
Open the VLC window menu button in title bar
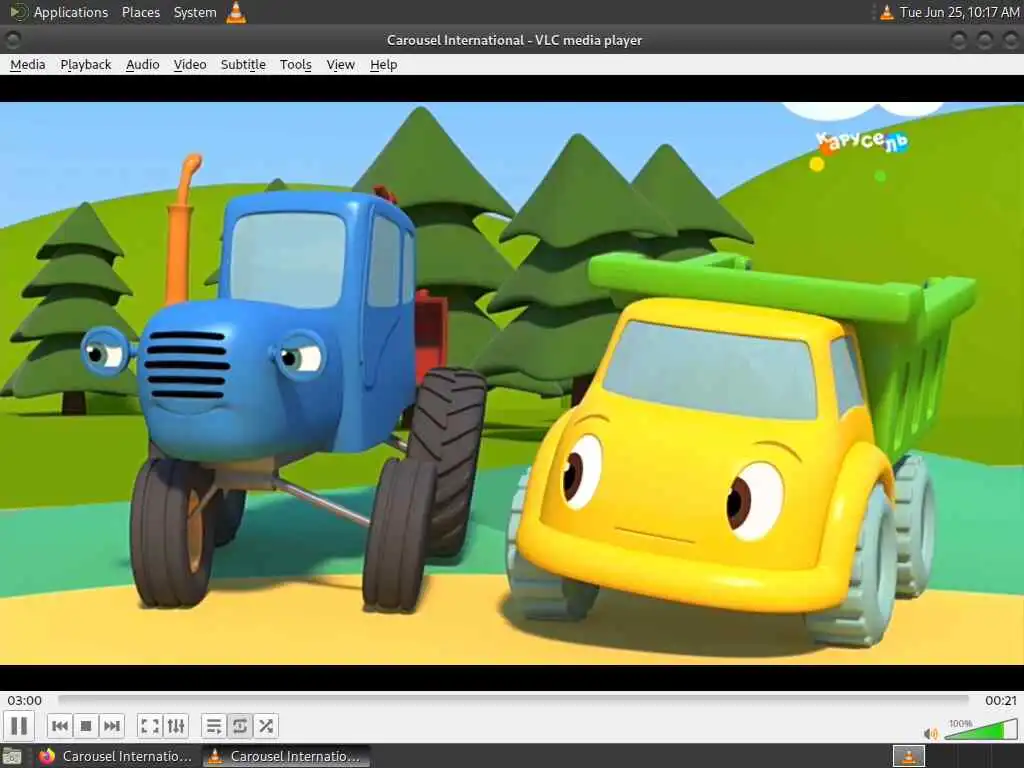12,40
